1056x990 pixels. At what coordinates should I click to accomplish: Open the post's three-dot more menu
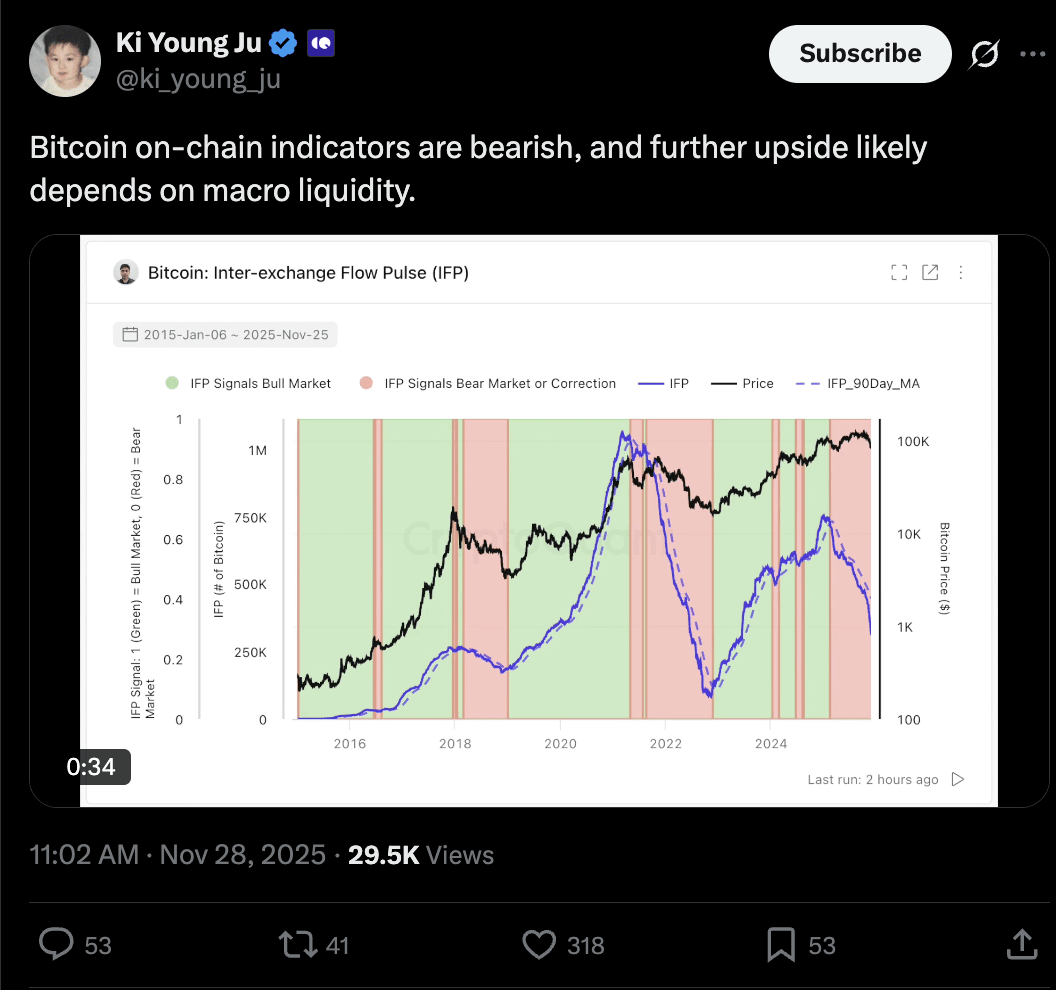tap(1031, 55)
